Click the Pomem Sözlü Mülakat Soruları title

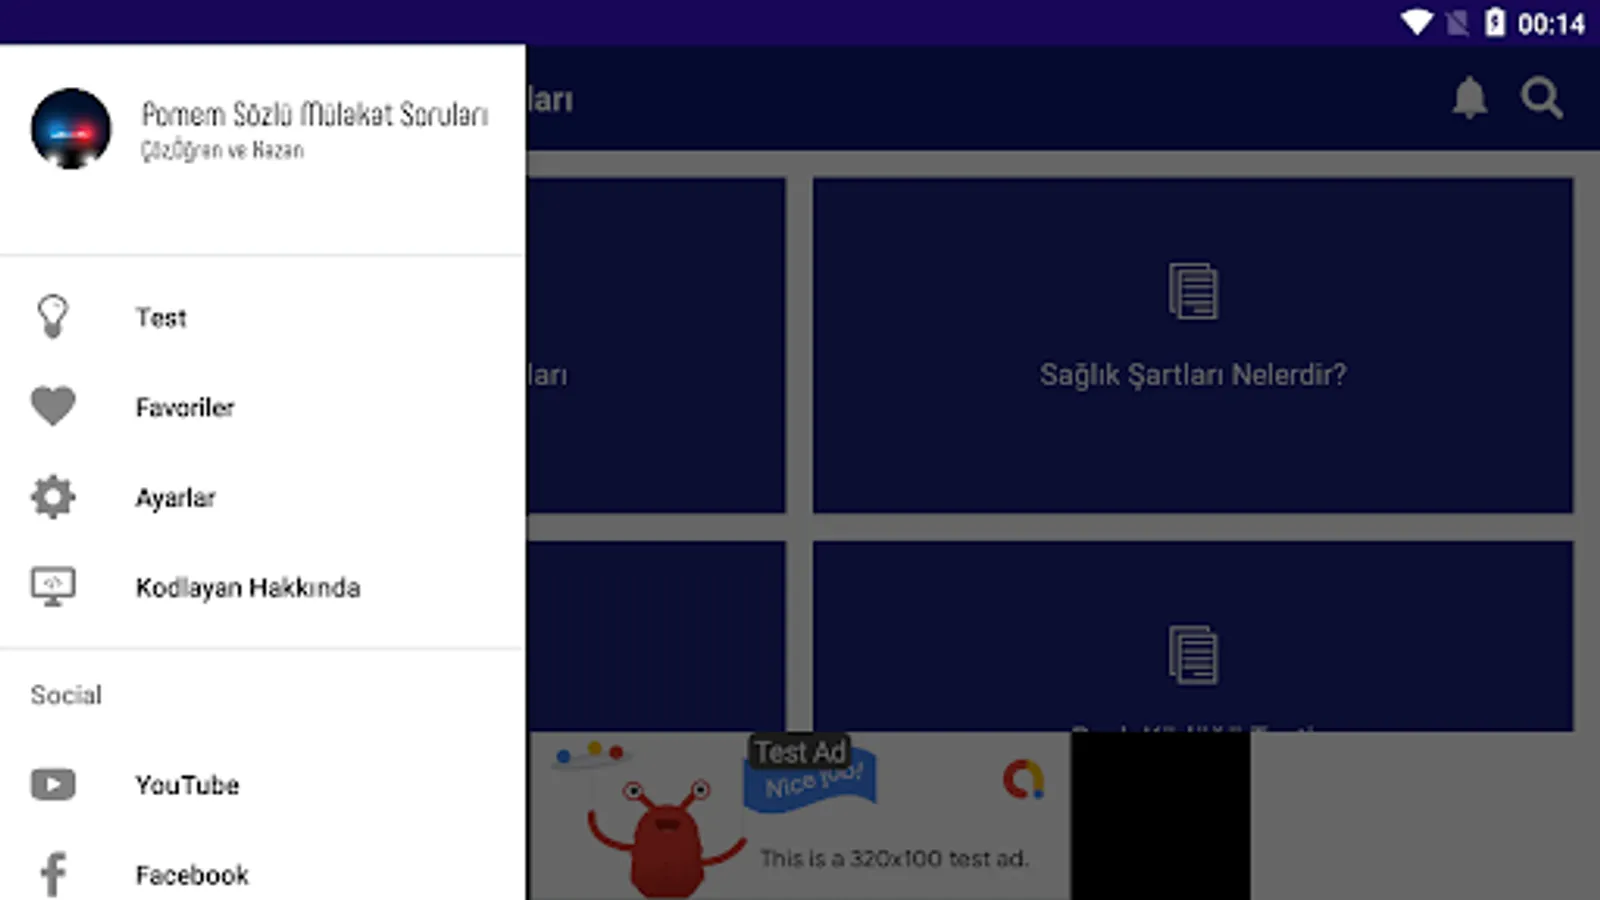coord(315,114)
